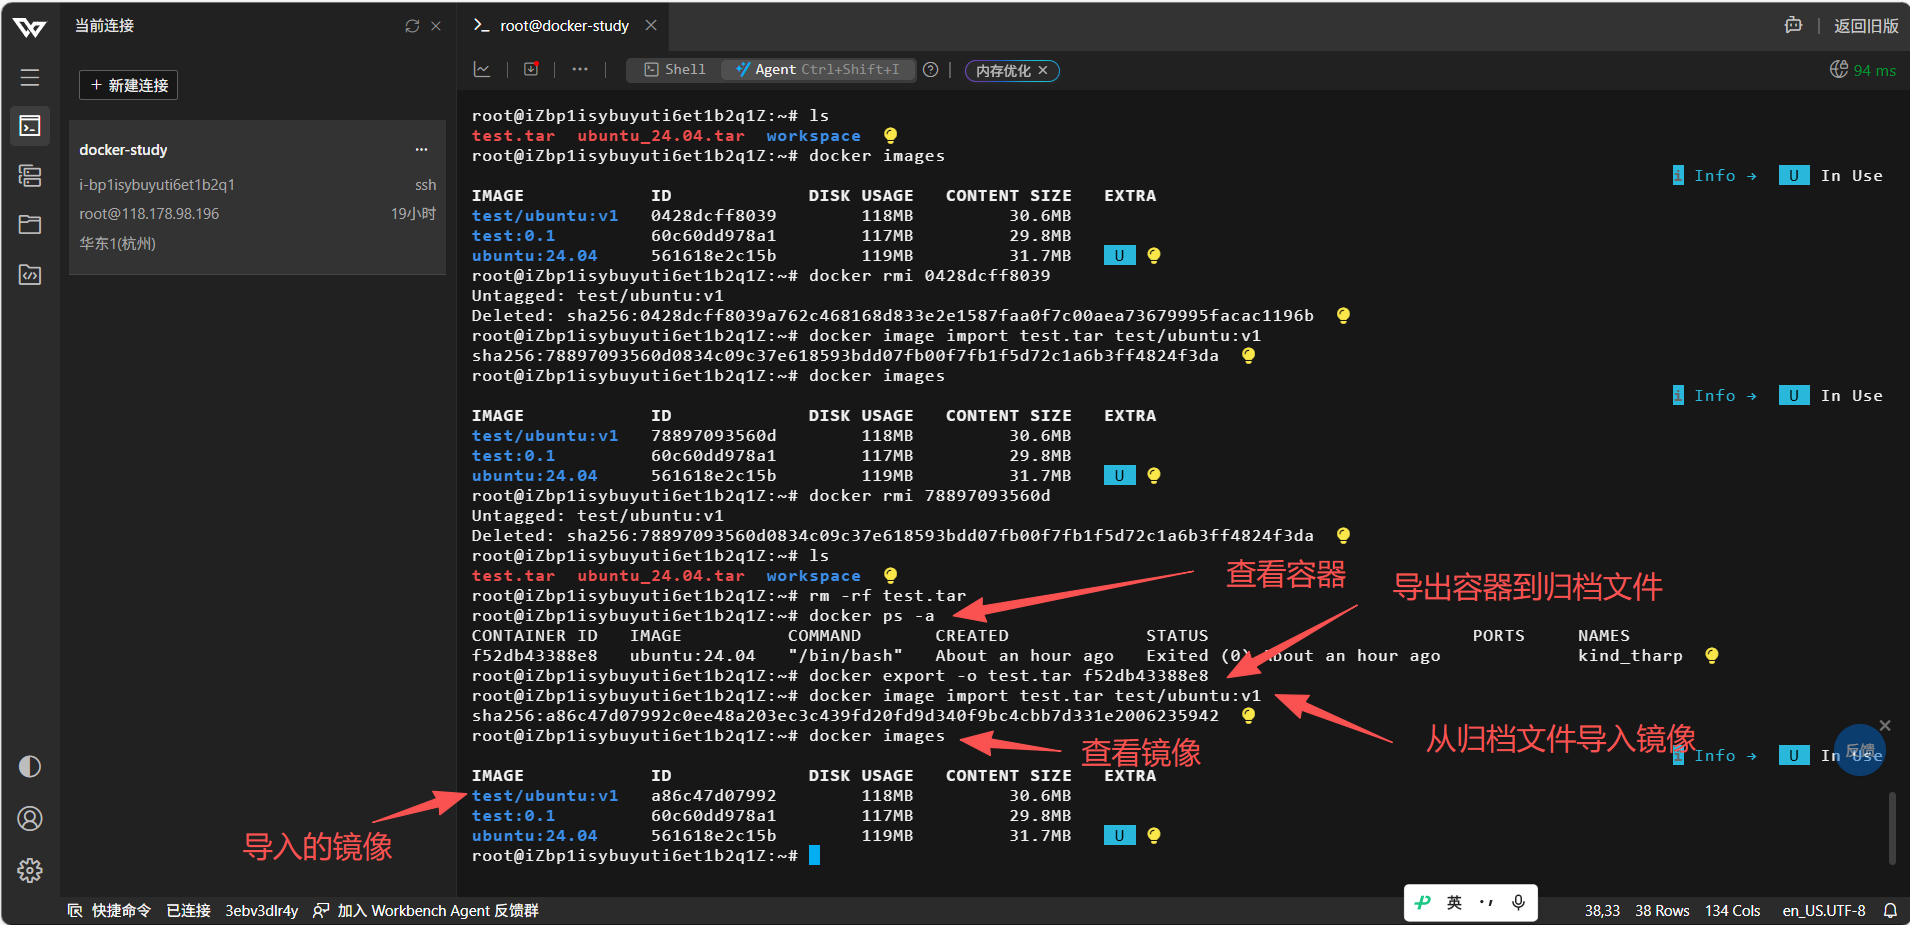The width and height of the screenshot is (1910, 925).
Task: Open the file manager folder icon
Action: click(30, 225)
